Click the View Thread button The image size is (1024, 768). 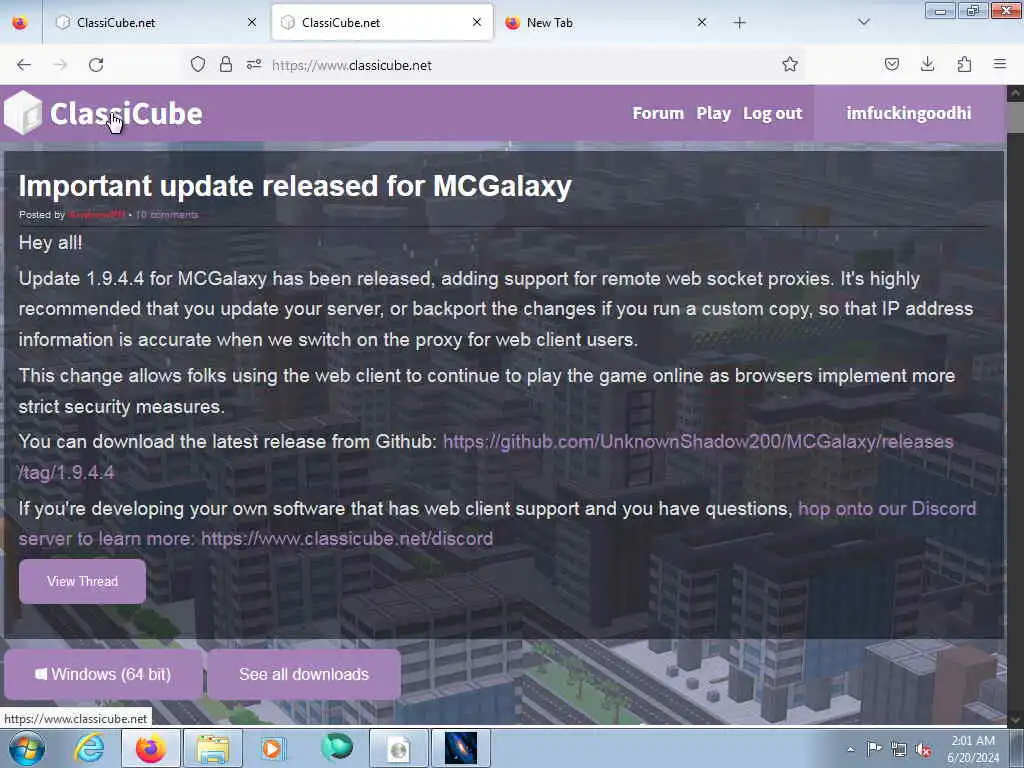point(82,581)
